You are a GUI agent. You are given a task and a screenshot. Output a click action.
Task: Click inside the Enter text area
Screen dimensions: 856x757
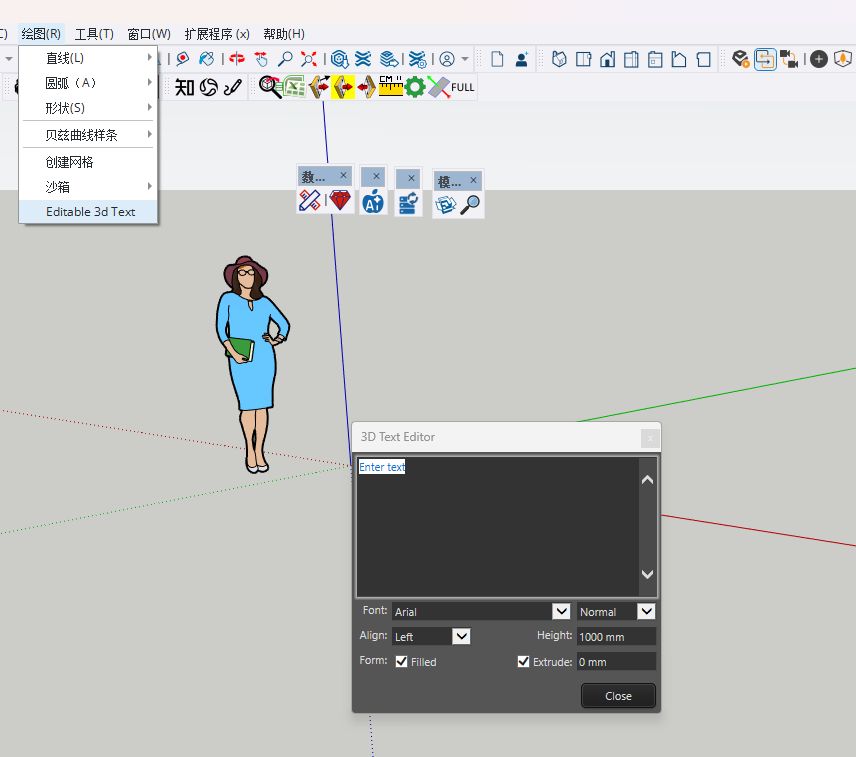(497, 527)
